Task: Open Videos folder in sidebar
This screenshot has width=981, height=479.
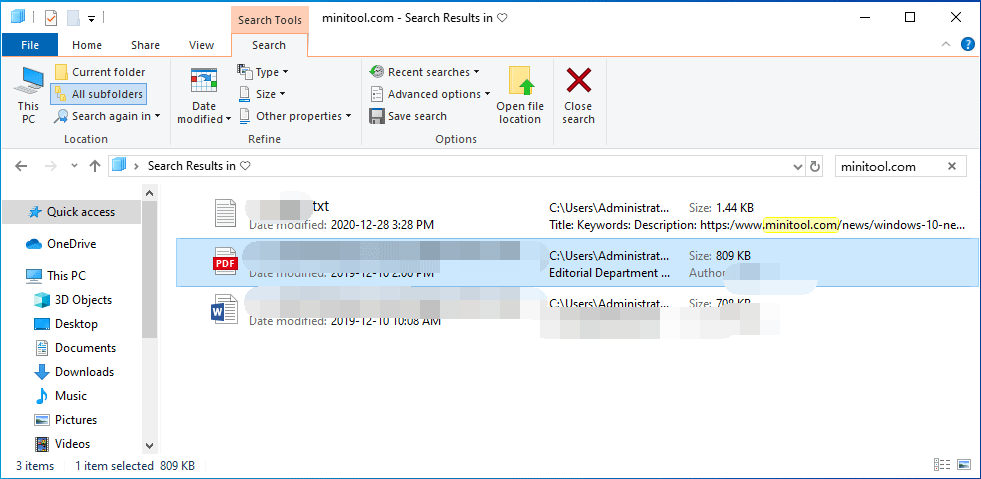Action: 63,444
